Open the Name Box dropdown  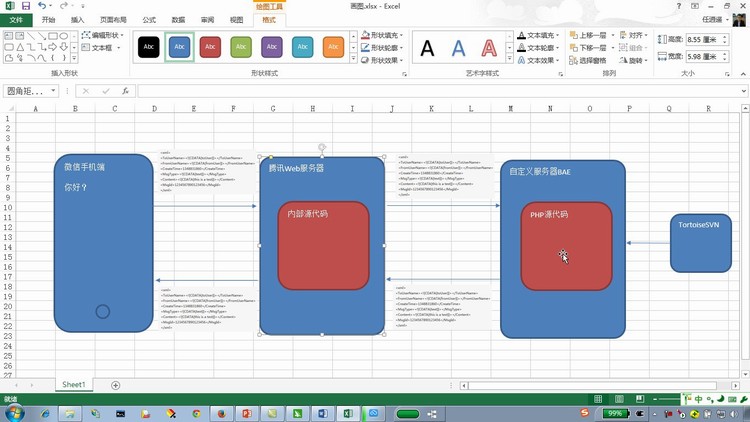(53, 90)
